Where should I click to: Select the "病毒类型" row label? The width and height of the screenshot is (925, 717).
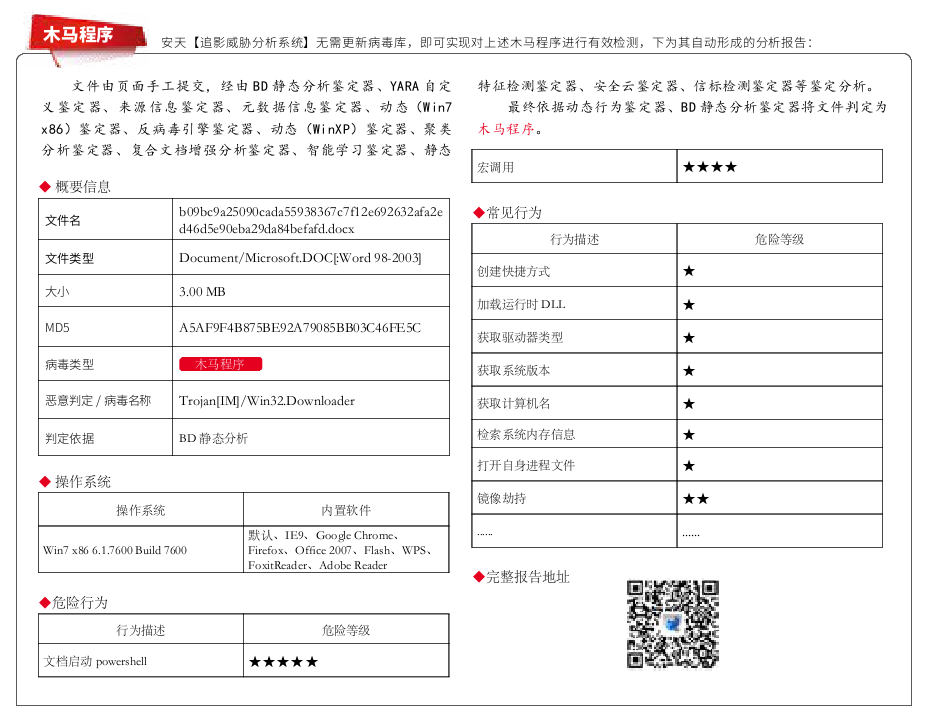tap(70, 365)
